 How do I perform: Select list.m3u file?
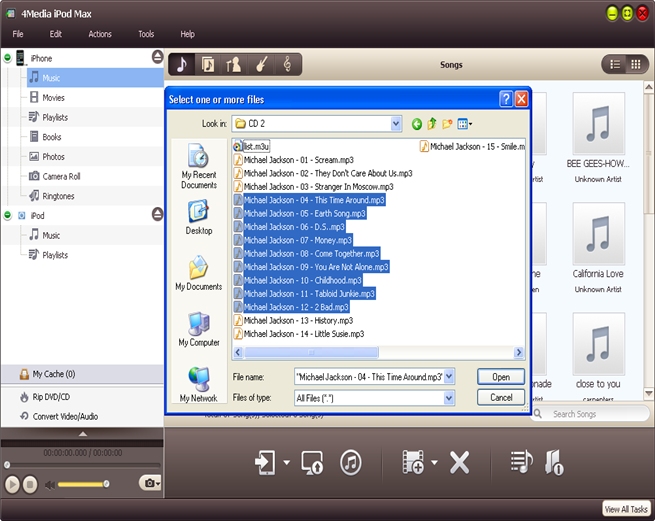pyautogui.click(x=251, y=146)
